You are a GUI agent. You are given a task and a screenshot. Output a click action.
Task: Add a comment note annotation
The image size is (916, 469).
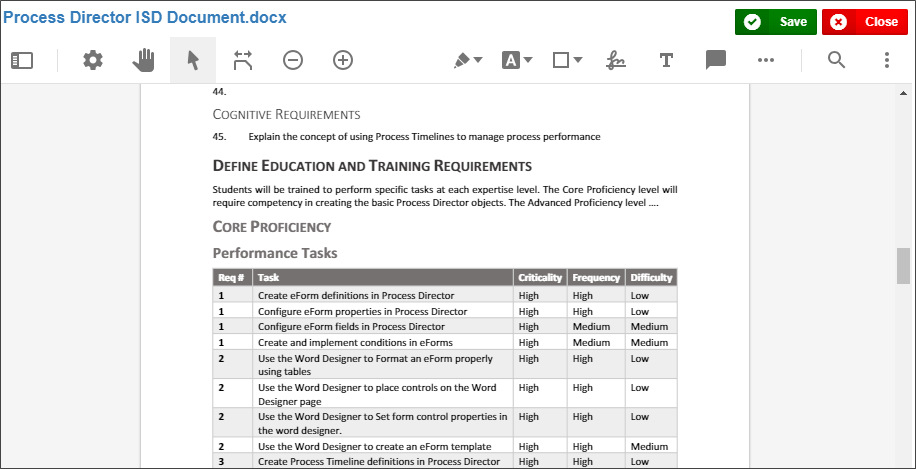pyautogui.click(x=716, y=61)
